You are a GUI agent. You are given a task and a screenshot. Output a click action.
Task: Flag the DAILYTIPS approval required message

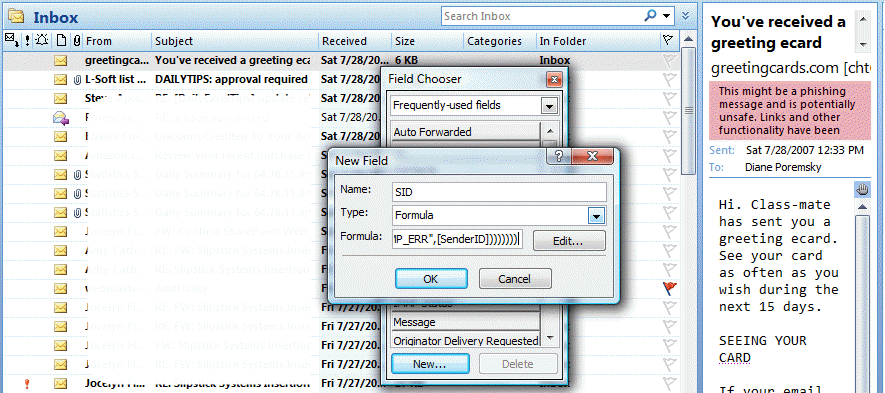(x=669, y=79)
